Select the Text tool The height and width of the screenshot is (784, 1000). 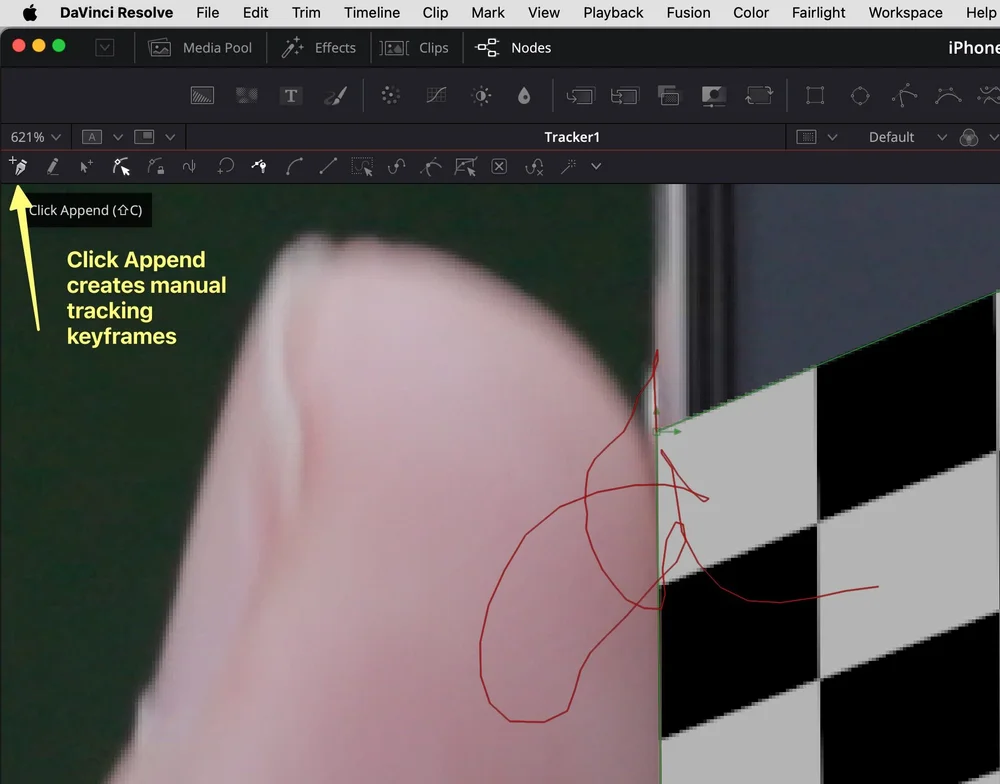291,95
